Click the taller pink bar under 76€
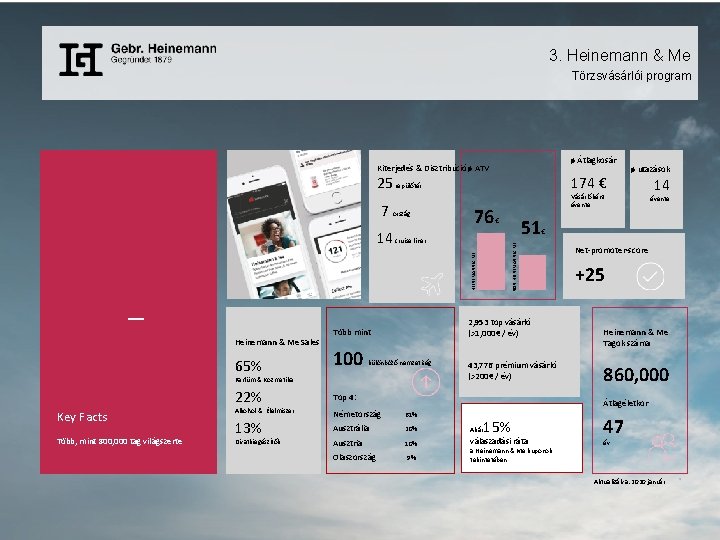 pyautogui.click(x=491, y=261)
